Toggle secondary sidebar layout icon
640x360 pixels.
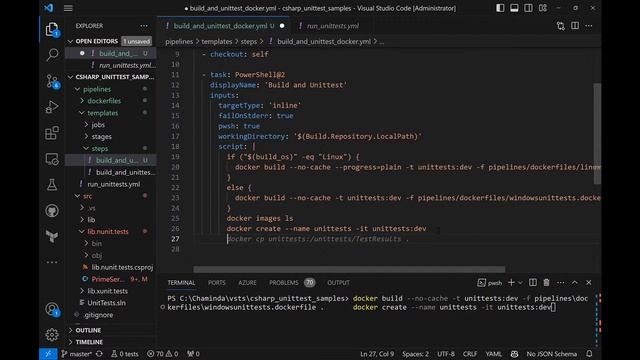point(528,8)
